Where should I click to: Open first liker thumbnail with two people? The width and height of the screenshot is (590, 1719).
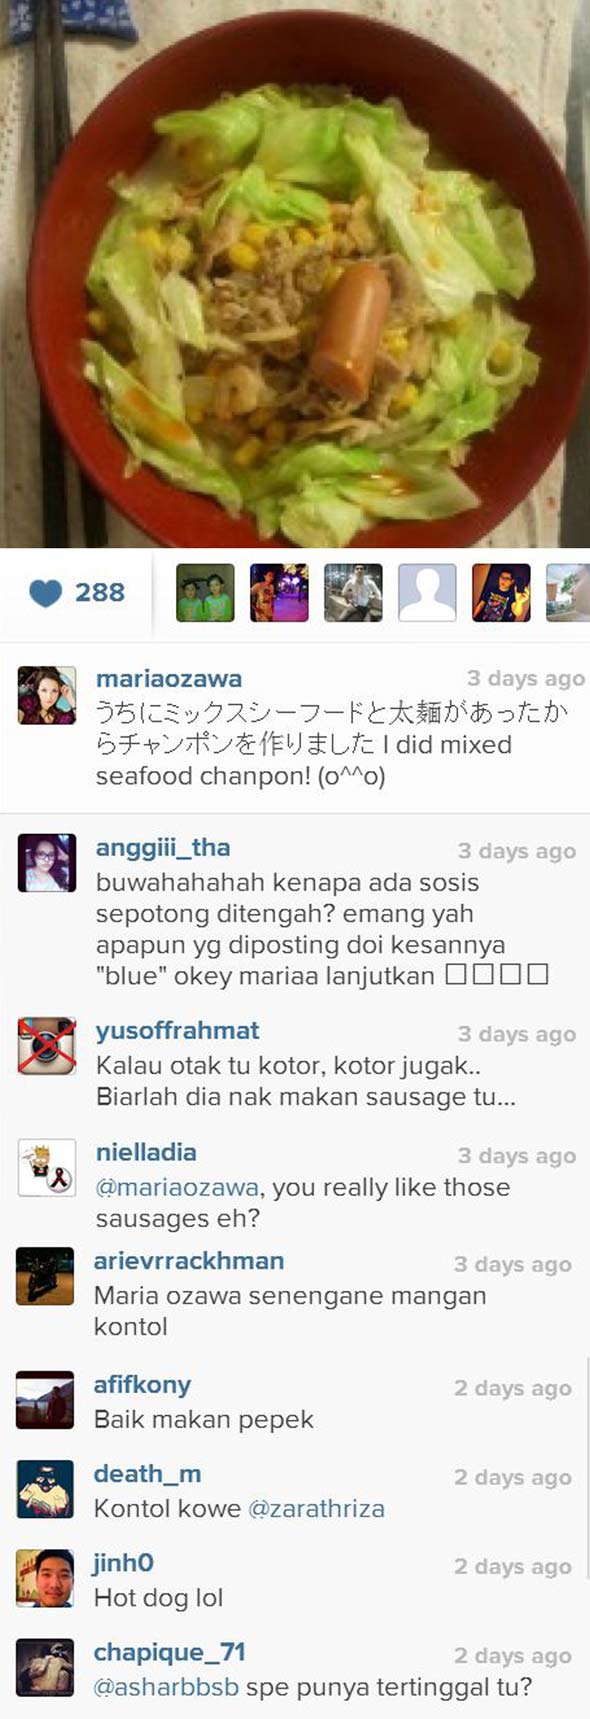point(205,593)
